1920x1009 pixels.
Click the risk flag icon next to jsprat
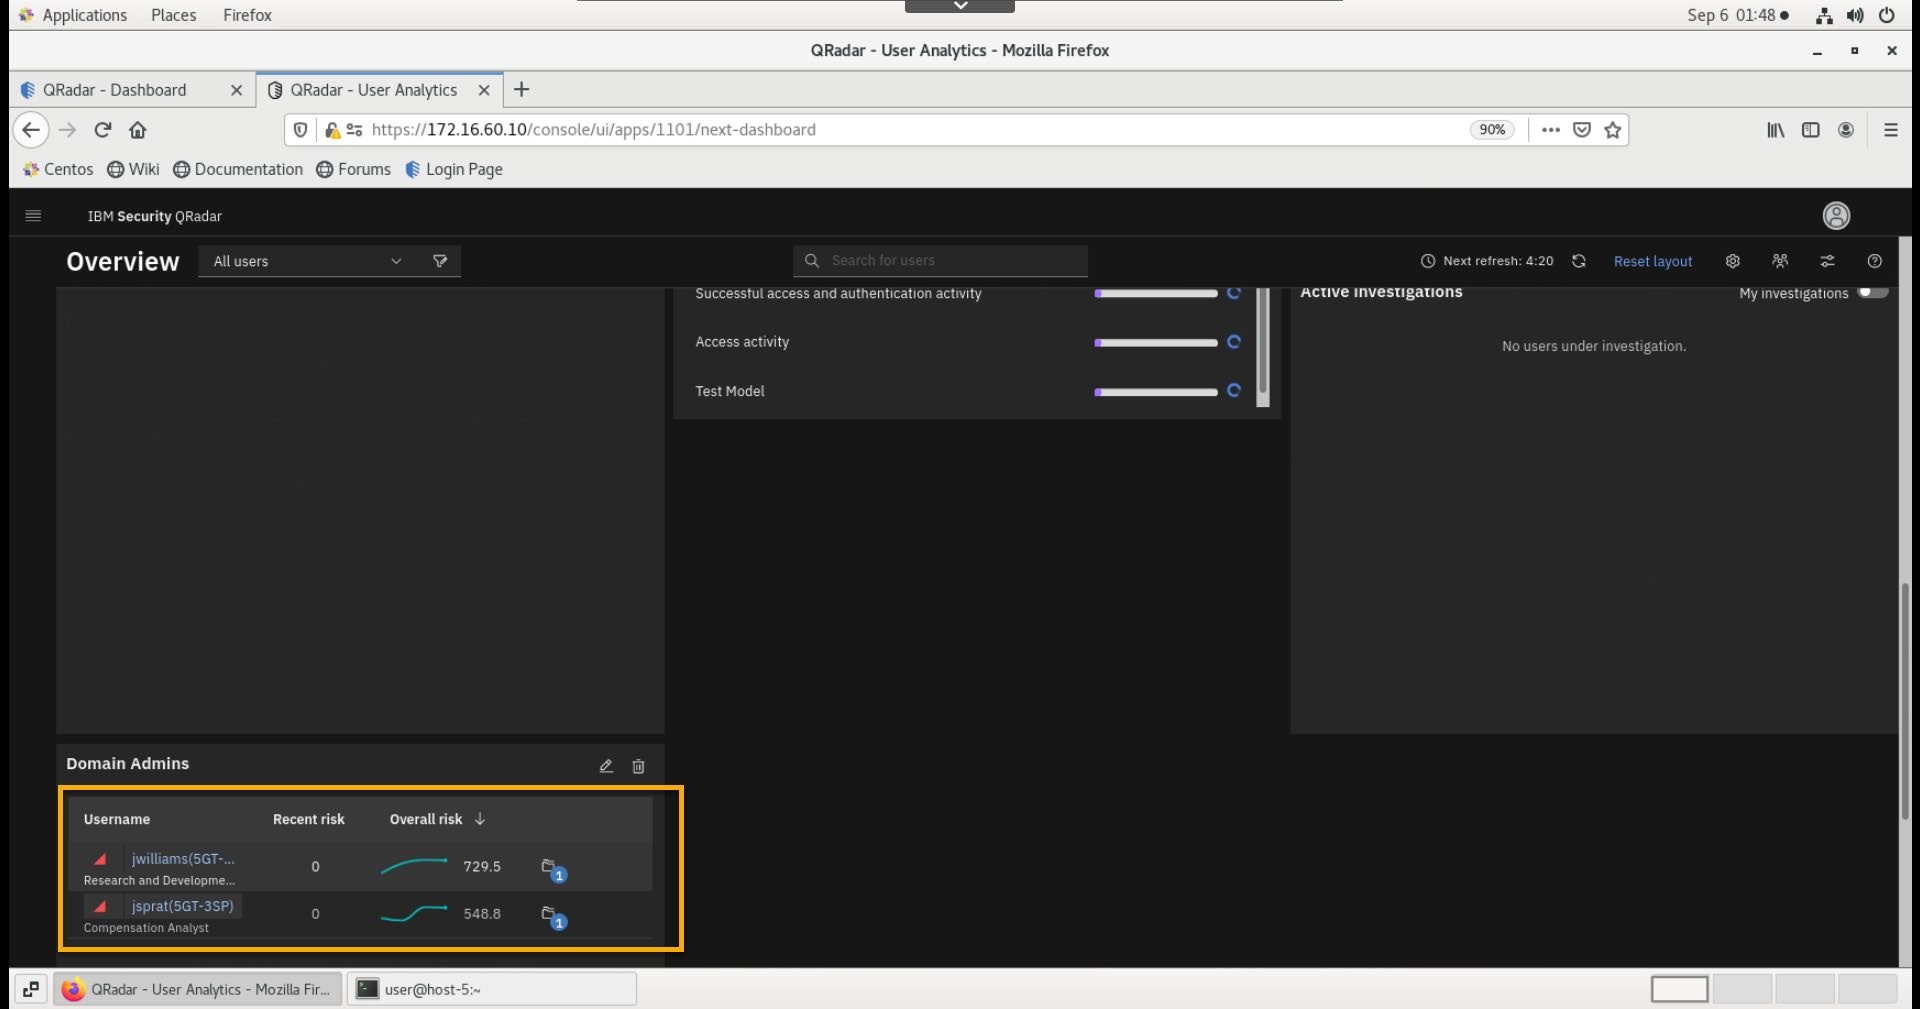[100, 906]
